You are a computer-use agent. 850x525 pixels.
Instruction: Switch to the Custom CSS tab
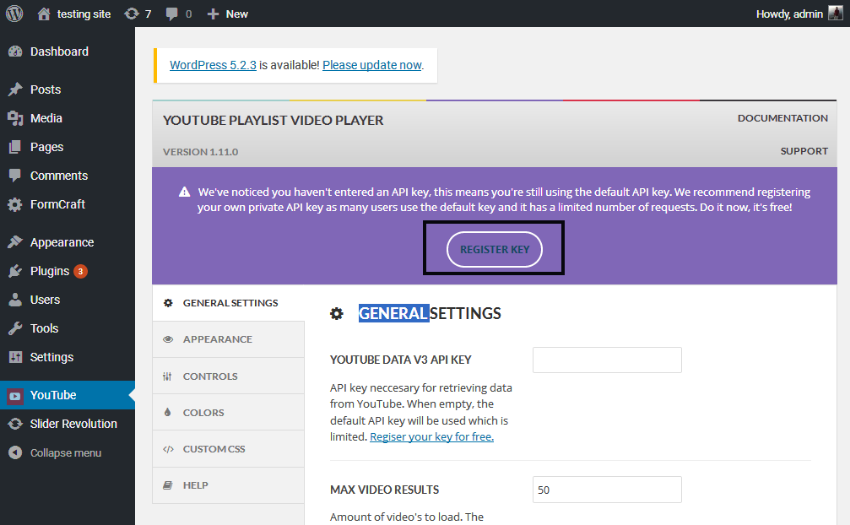228,449
